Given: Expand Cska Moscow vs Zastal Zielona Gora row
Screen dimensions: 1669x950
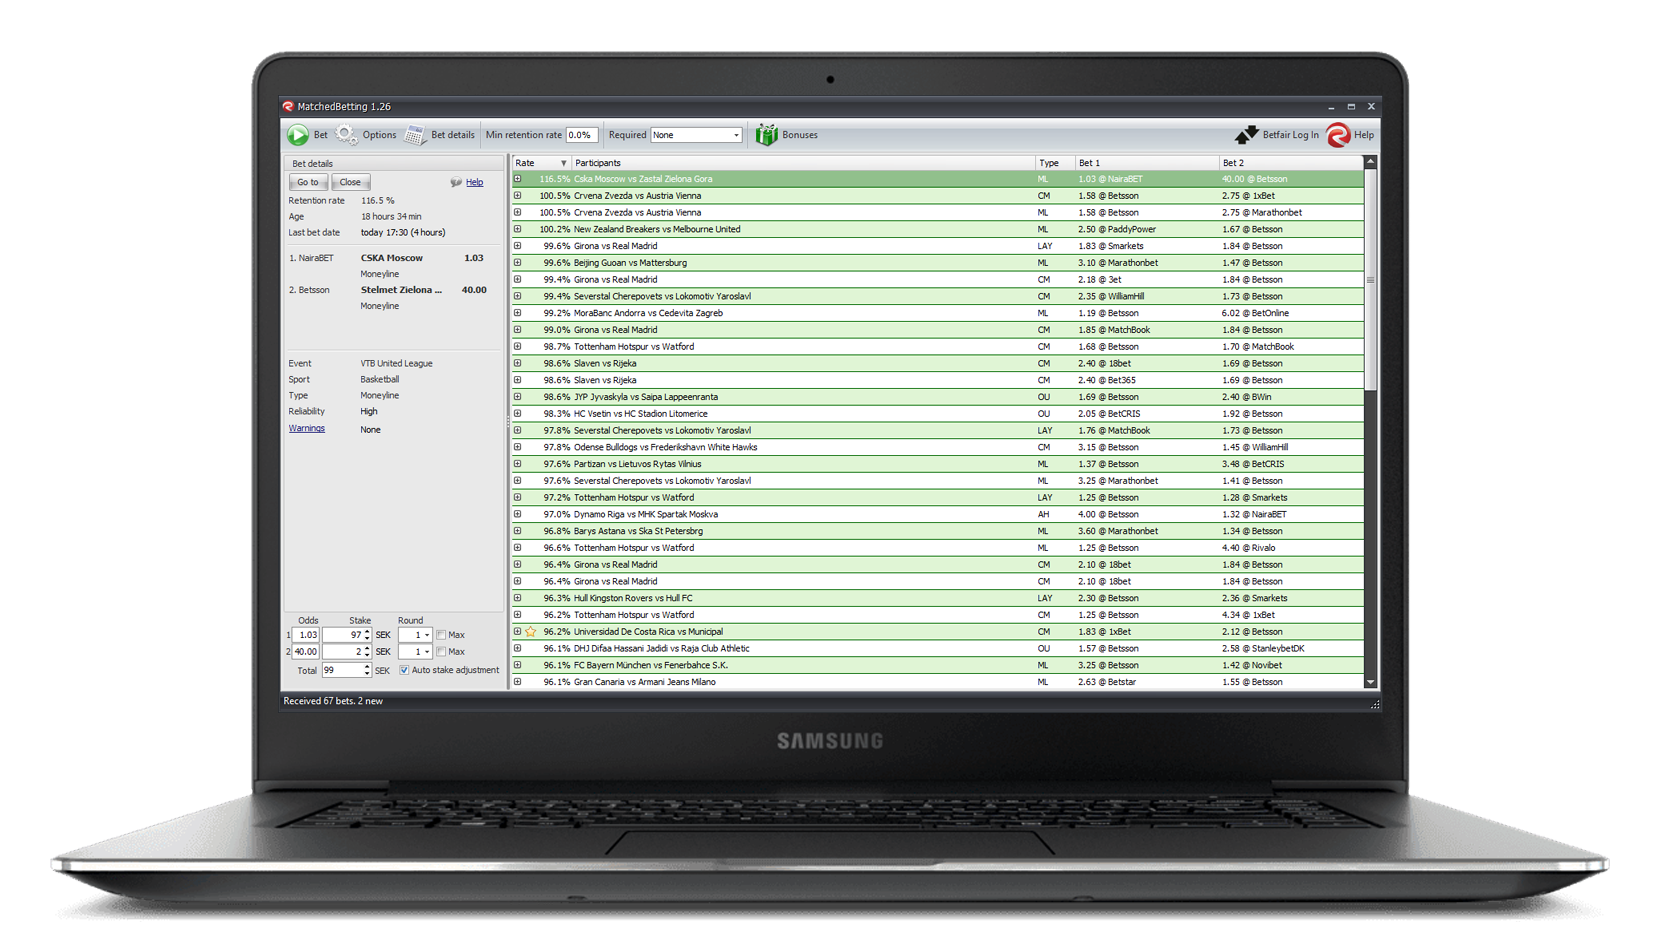Looking at the screenshot, I should coord(518,179).
